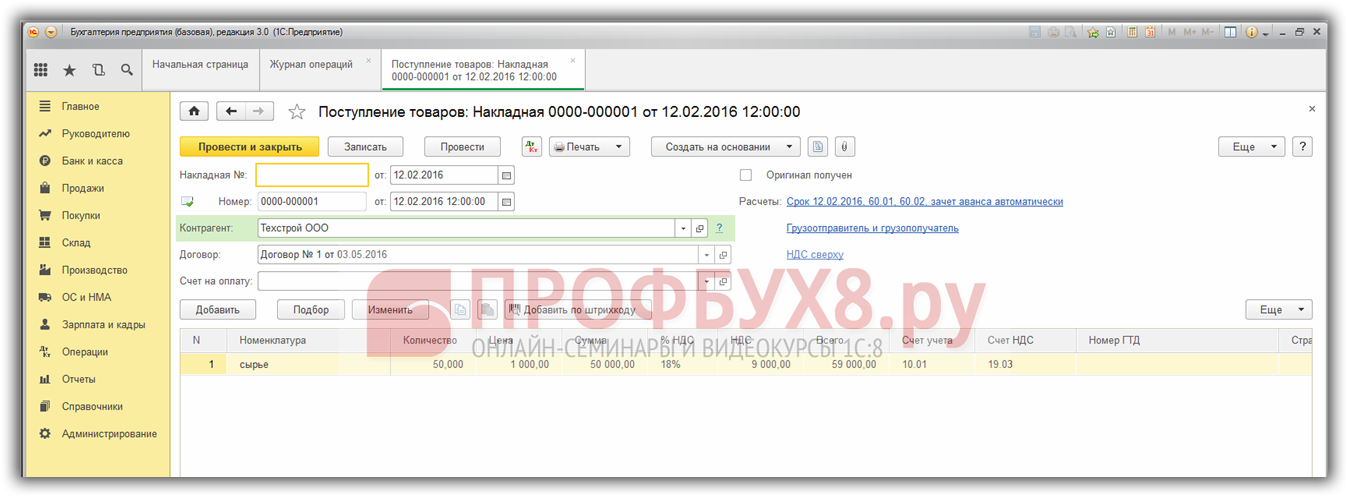The width and height of the screenshot is (1348, 497).
Task: Click the Провести и закрыть button
Action: [x=249, y=147]
